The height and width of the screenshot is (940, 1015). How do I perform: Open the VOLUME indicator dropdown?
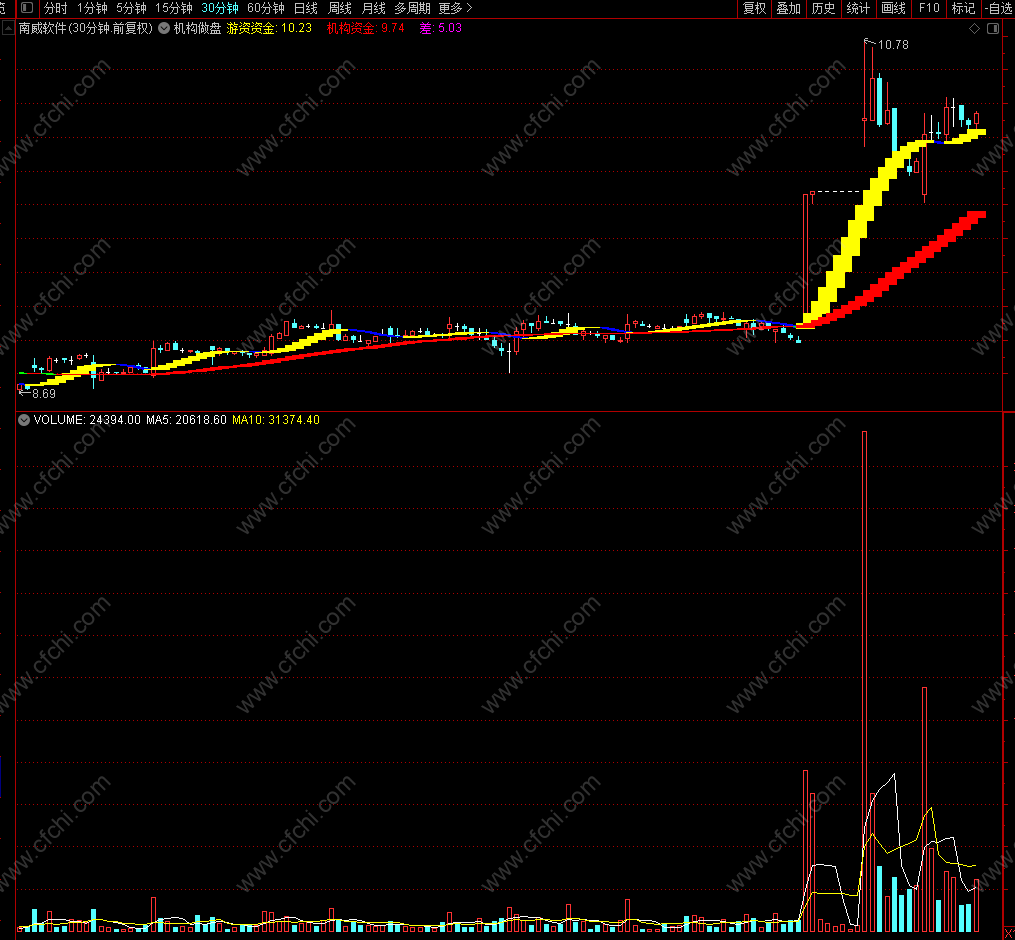24,420
